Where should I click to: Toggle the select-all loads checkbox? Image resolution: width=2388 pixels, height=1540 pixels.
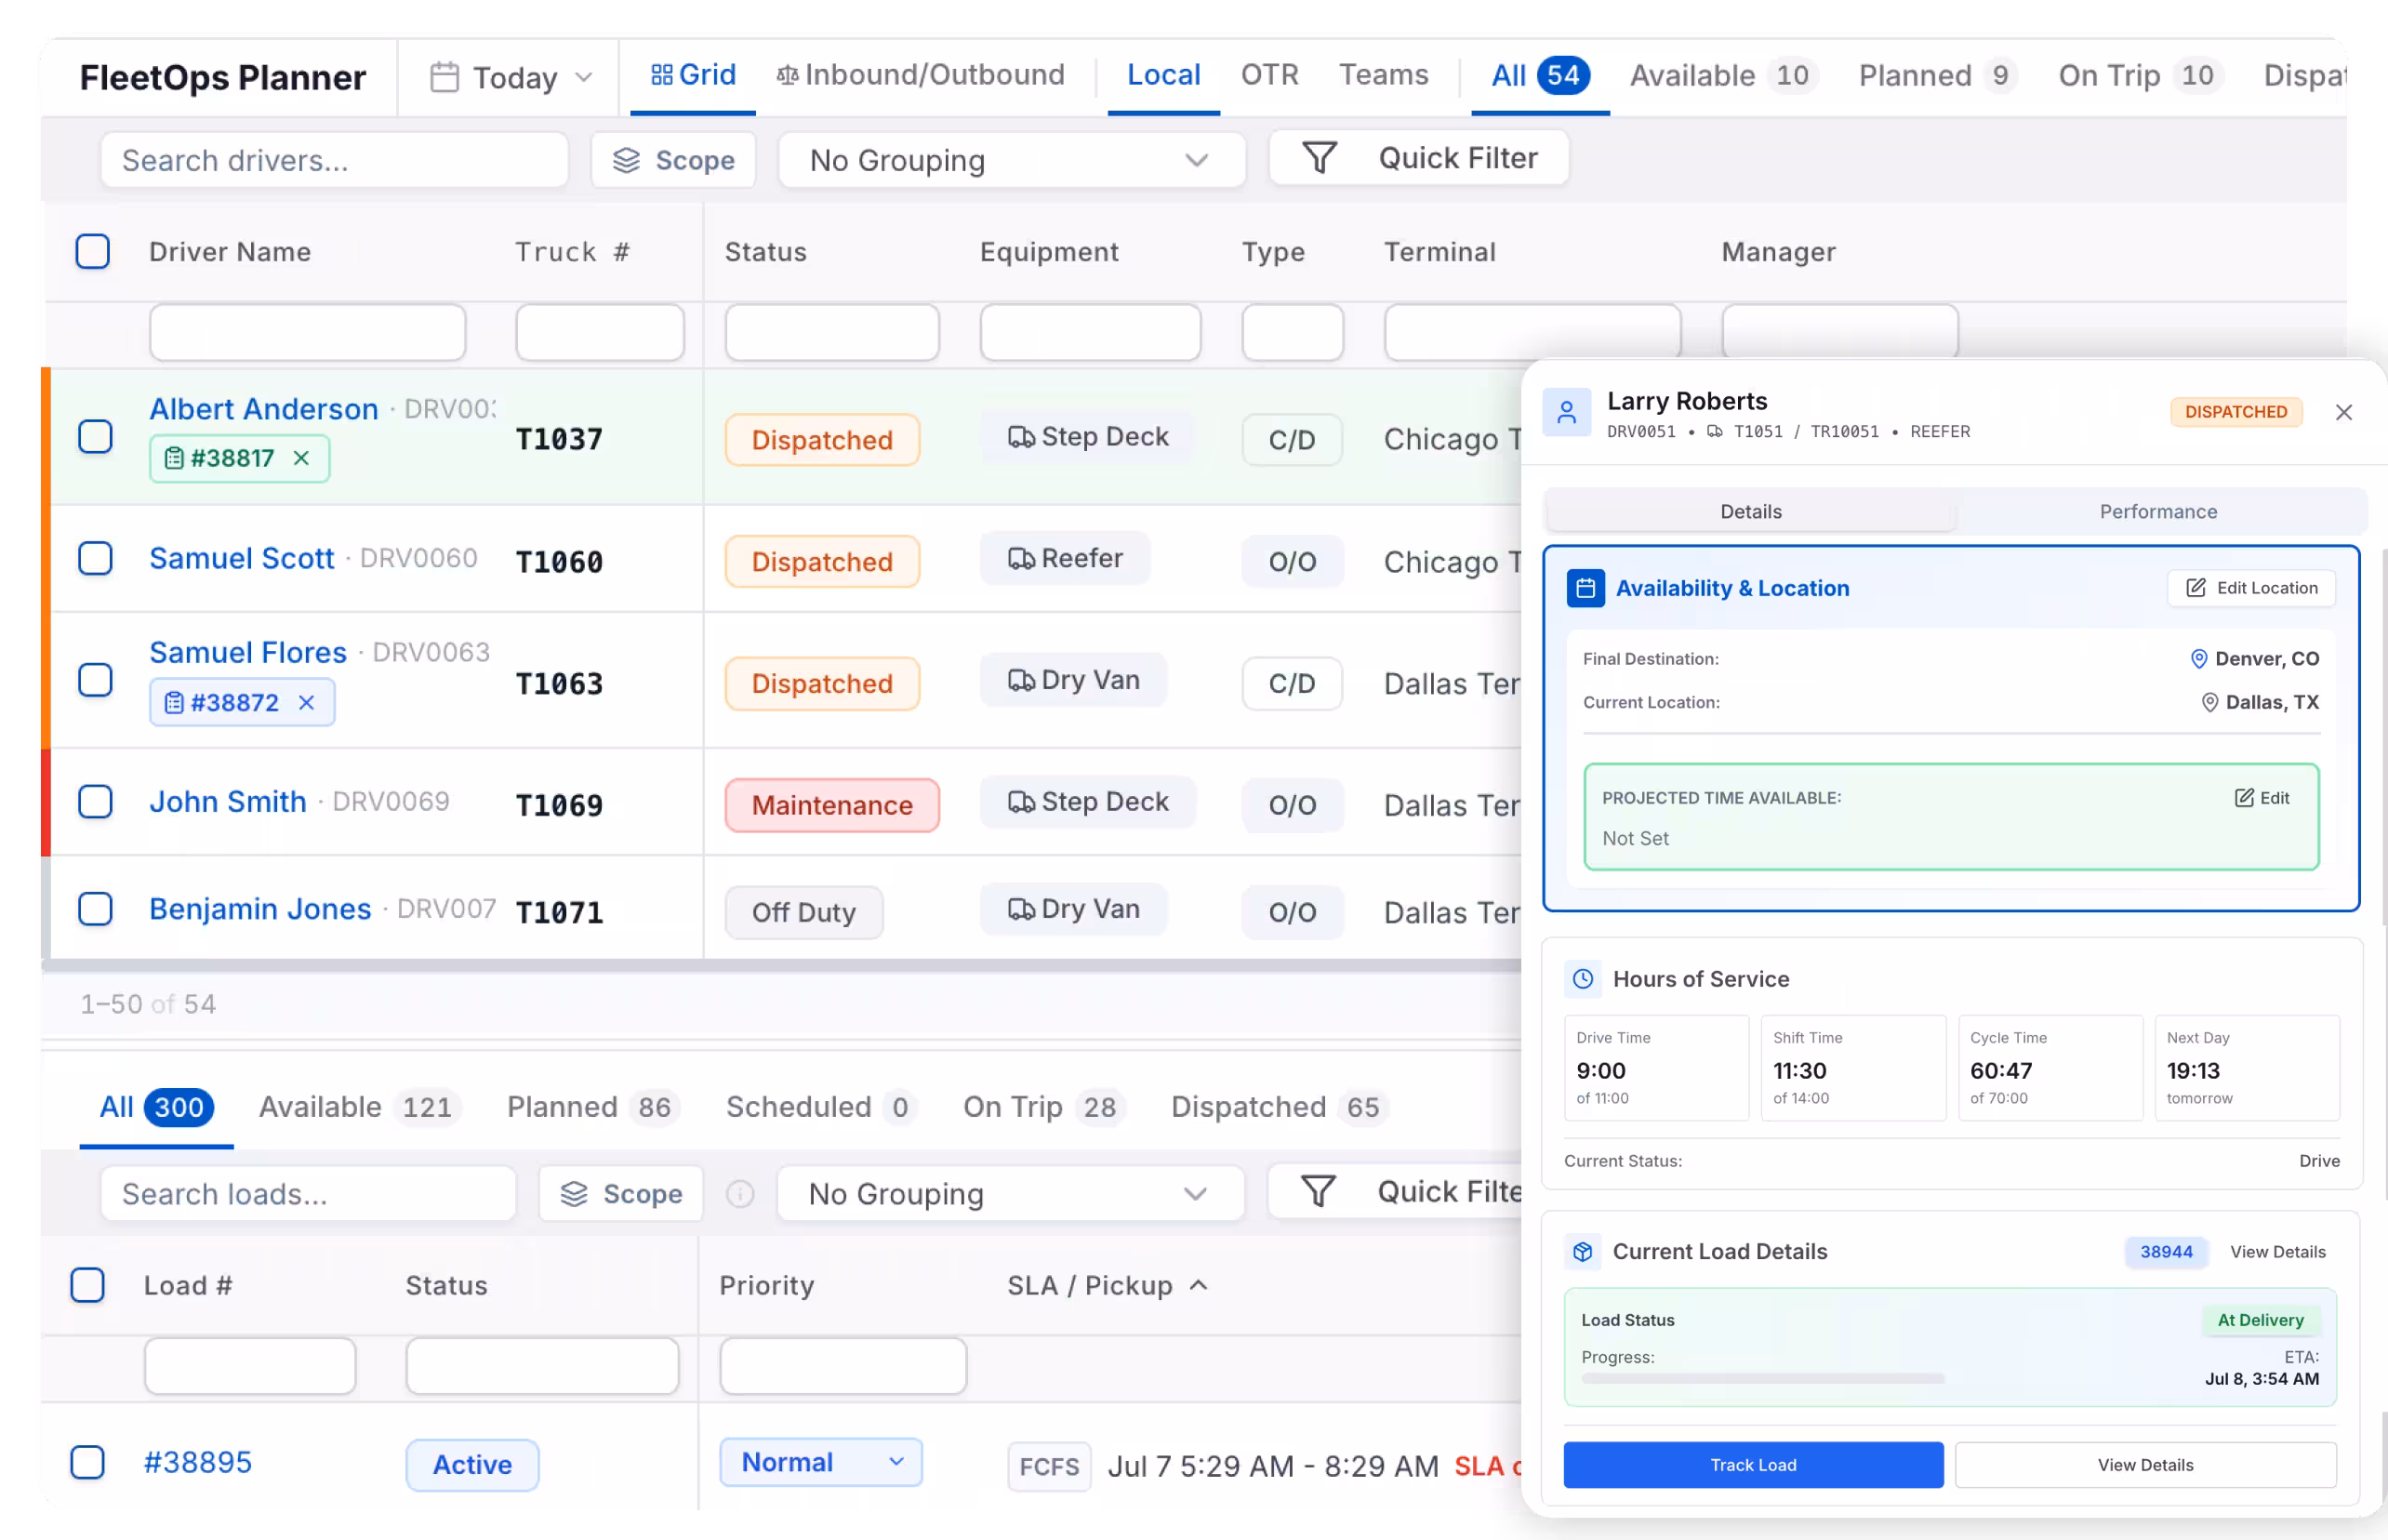(88, 1285)
